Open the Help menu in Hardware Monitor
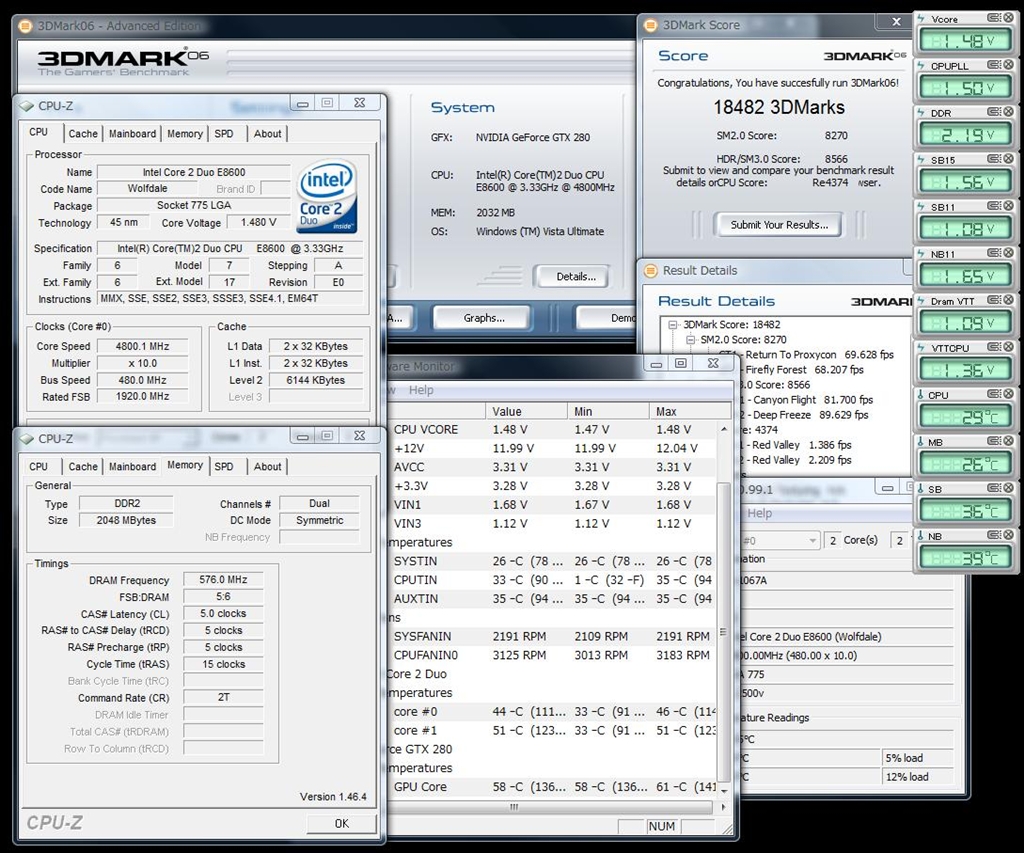This screenshot has width=1024, height=853. (421, 390)
